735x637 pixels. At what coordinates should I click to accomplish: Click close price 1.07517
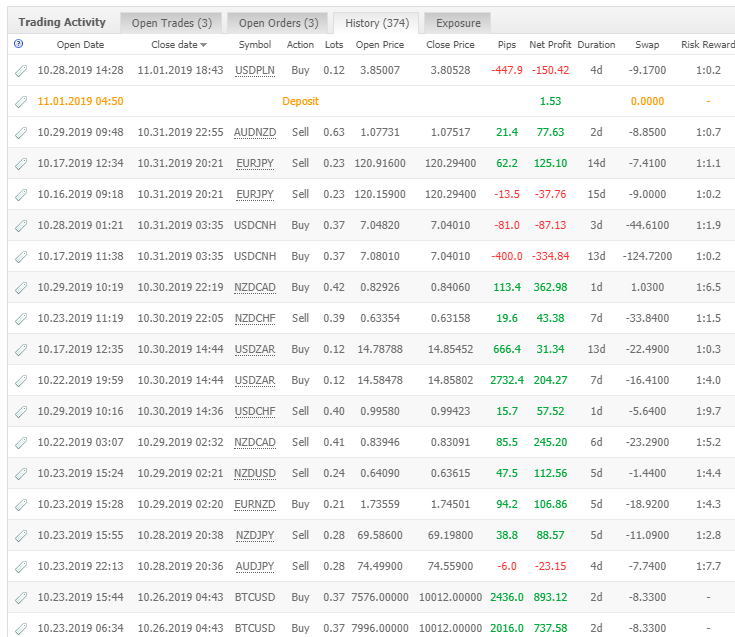[x=450, y=132]
